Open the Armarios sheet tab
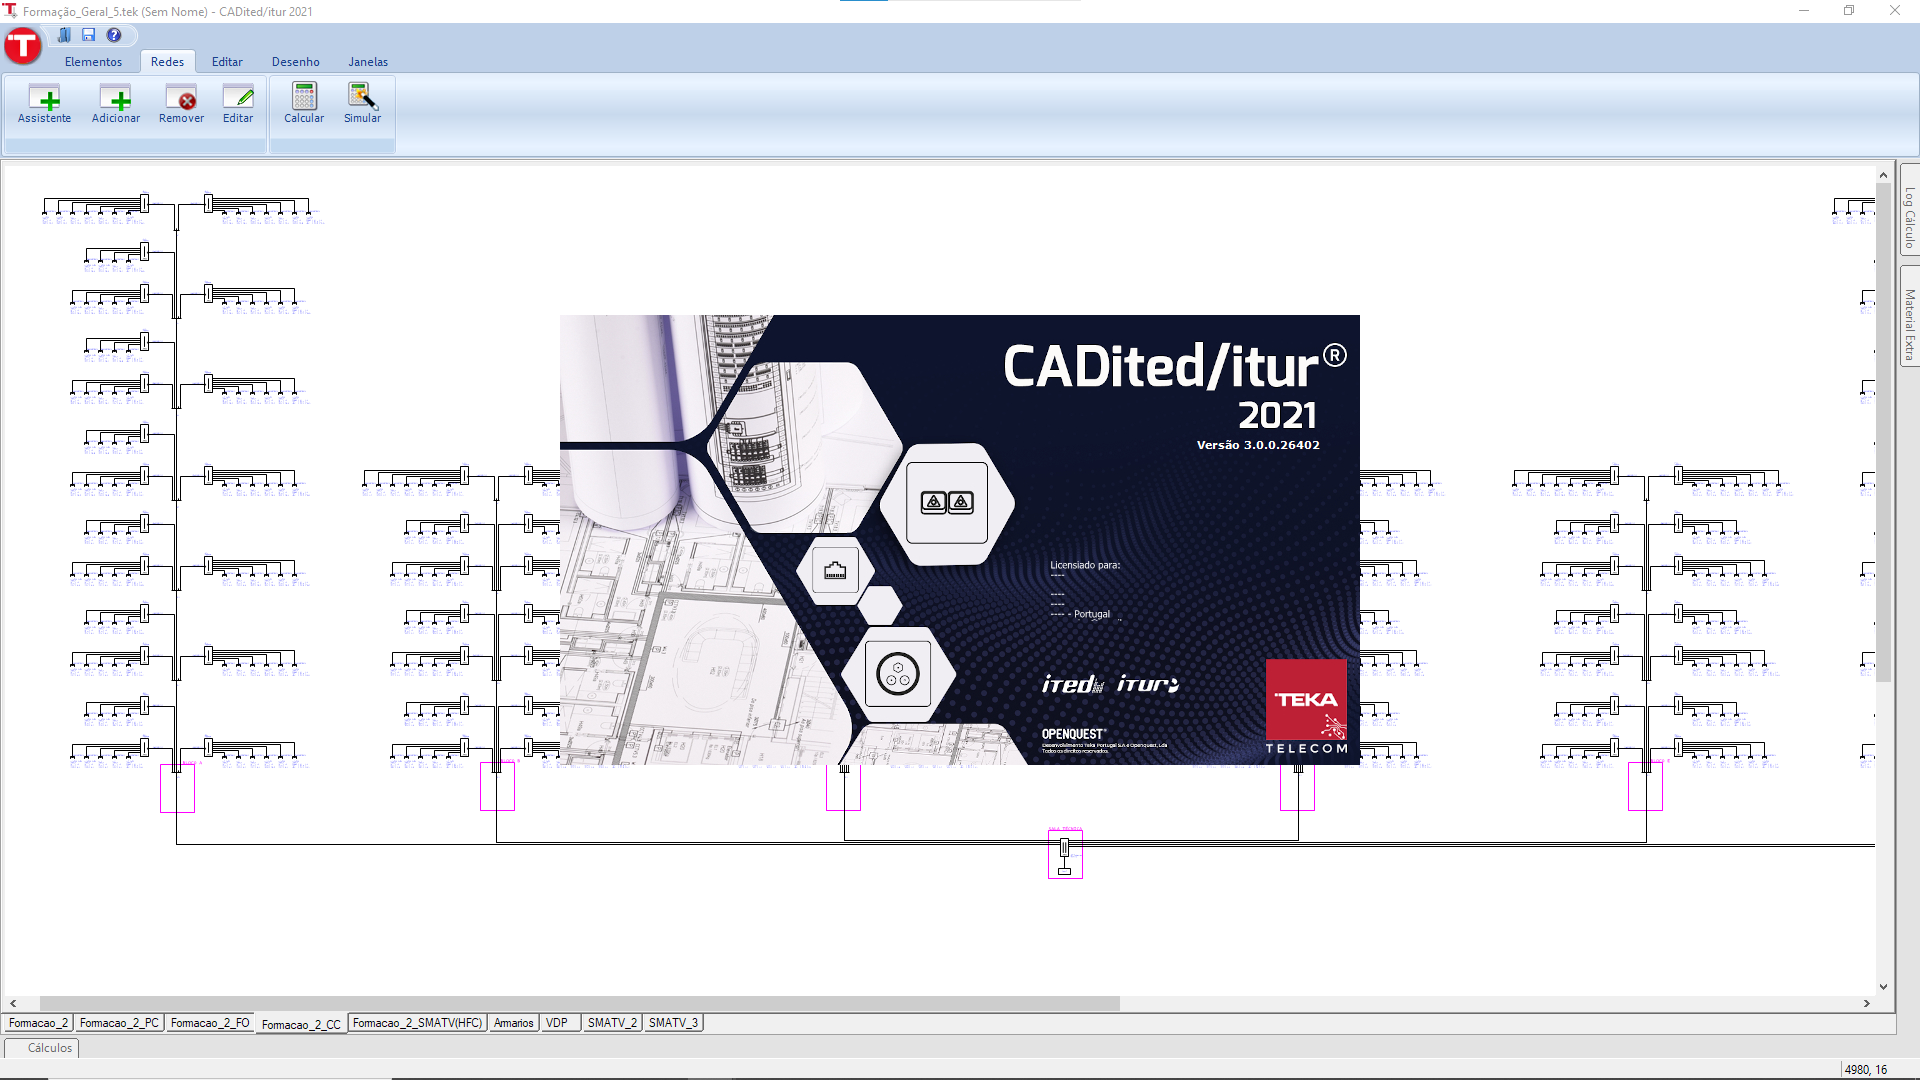This screenshot has height=1080, width=1920. pos(514,1023)
